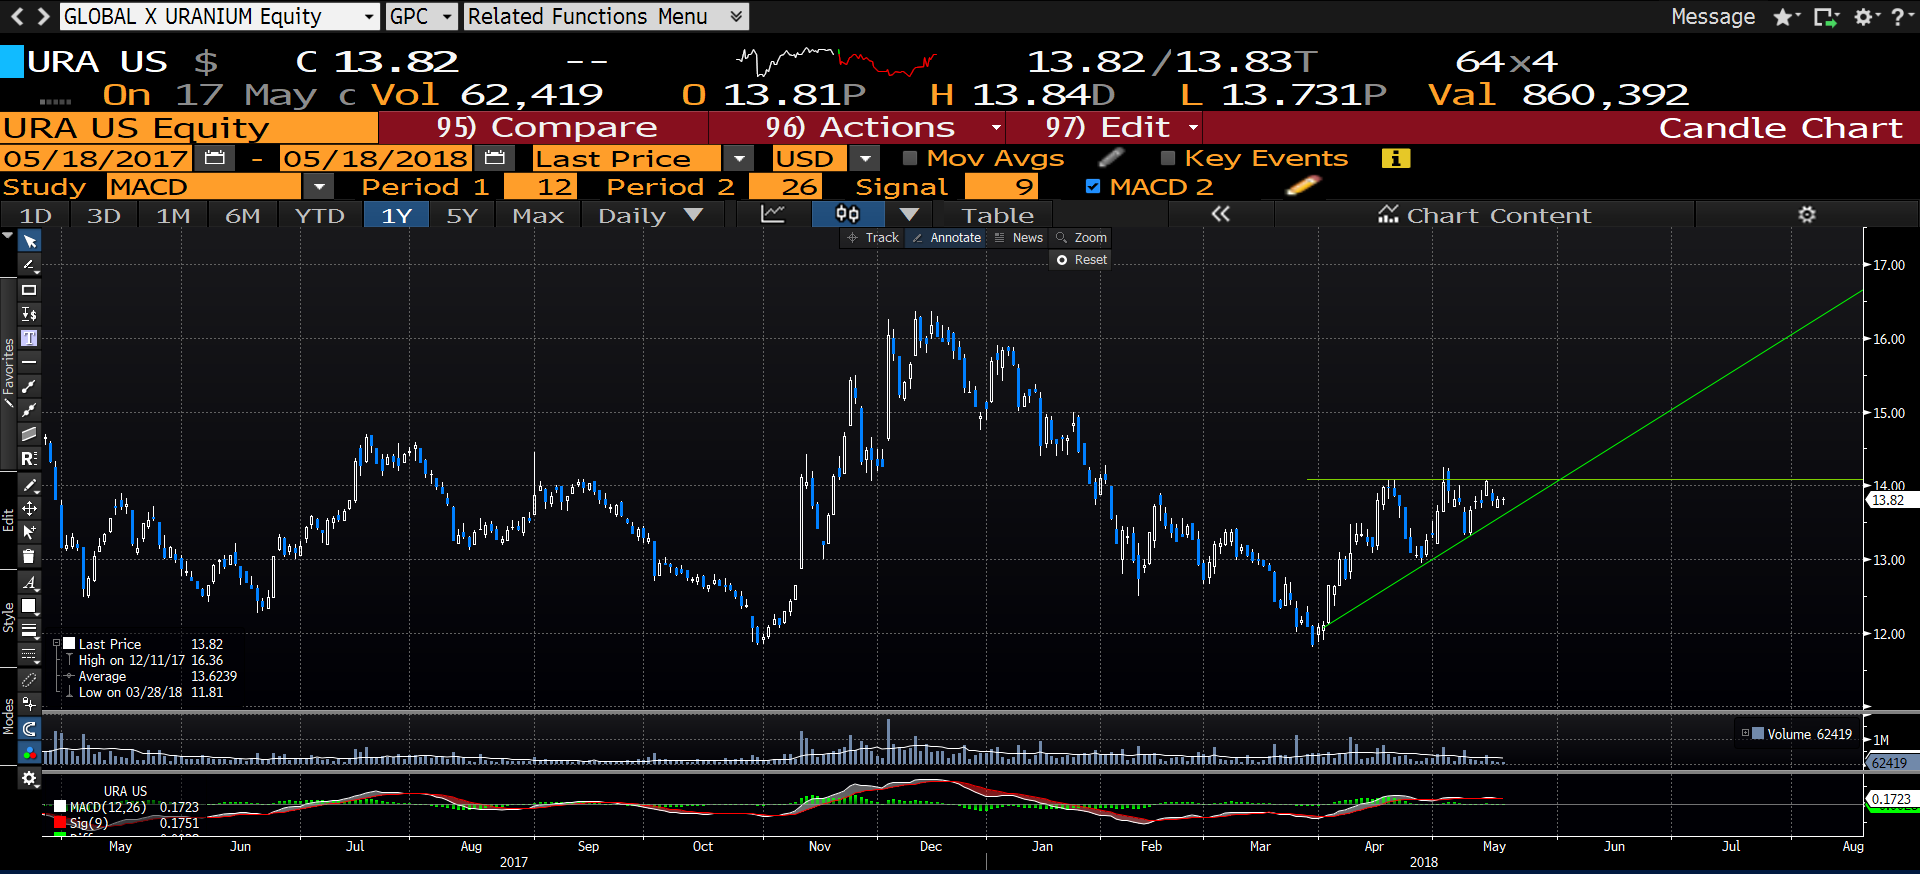Image resolution: width=1920 pixels, height=874 pixels.
Task: Open the font style A tool
Action: [x=29, y=582]
